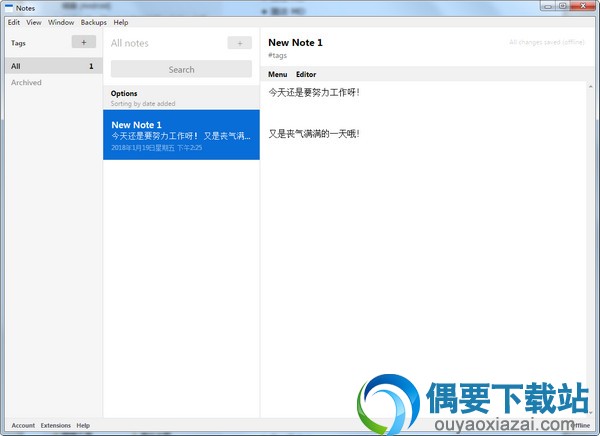Screen dimensions: 600x436
Task: Maximize the Notes window
Action: 563,6
